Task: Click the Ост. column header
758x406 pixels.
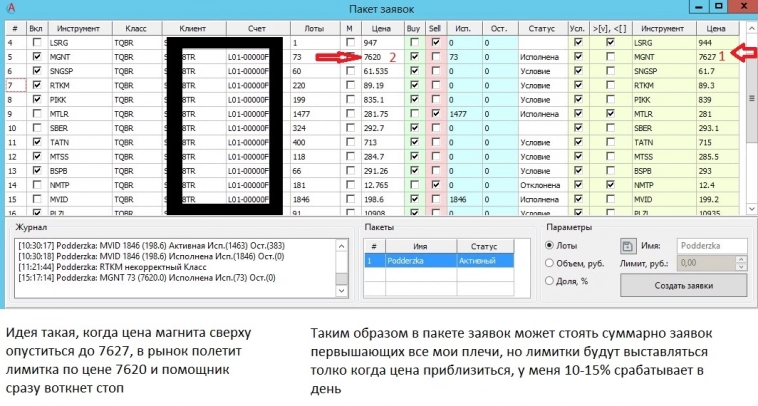Action: pos(500,29)
